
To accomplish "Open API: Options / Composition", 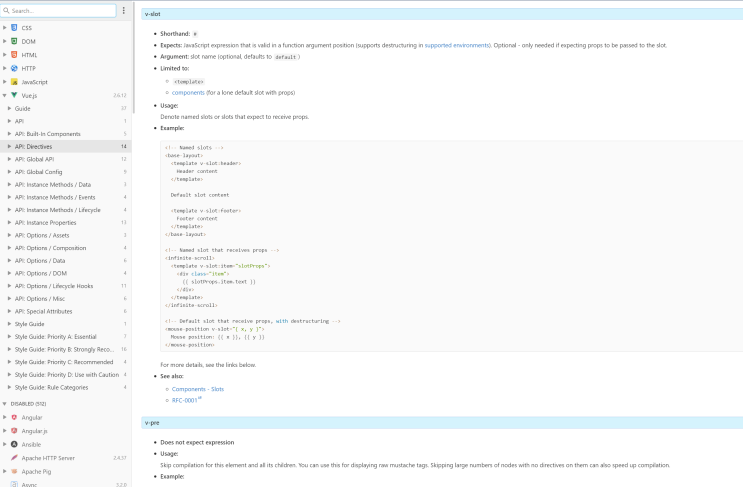I will [x=66, y=248].
